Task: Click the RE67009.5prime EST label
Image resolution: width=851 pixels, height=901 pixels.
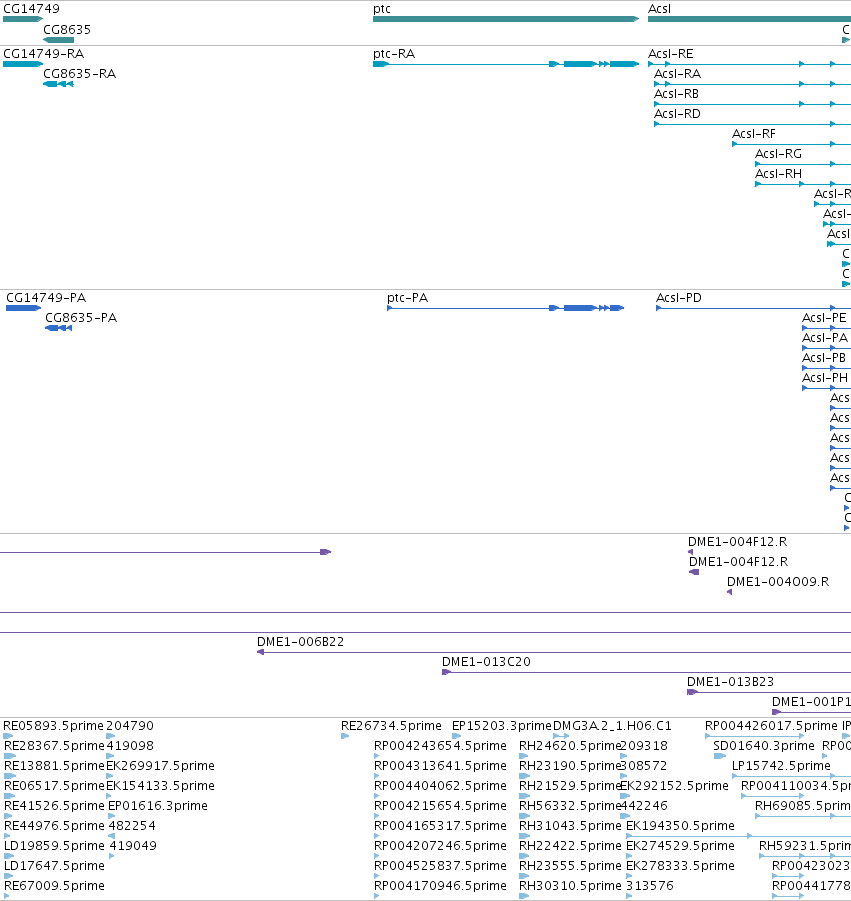Action: coord(54,887)
